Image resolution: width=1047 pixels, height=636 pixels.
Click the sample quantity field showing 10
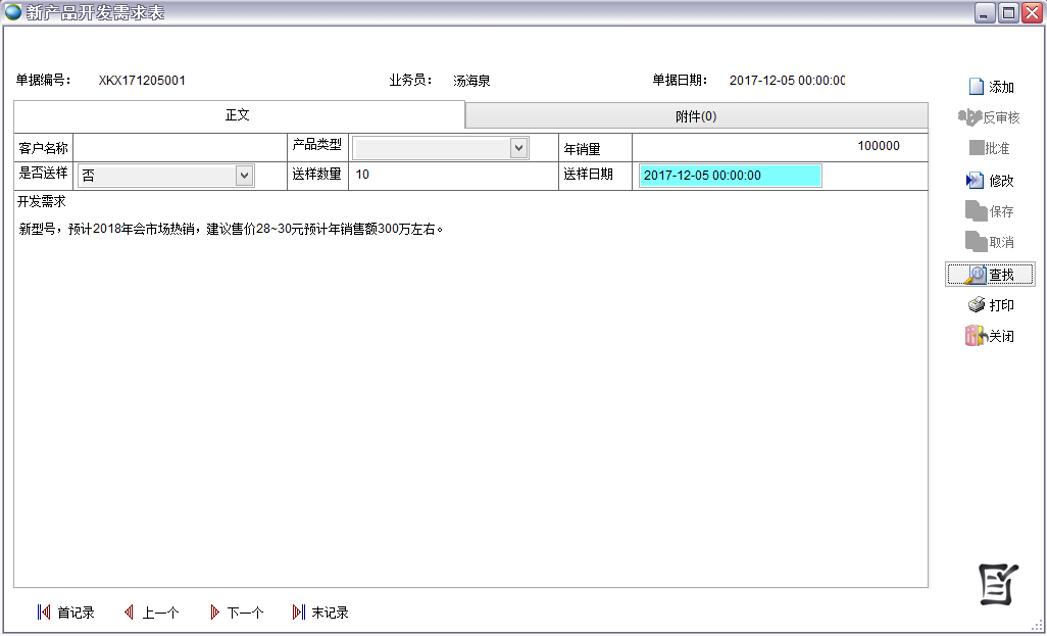coord(450,175)
